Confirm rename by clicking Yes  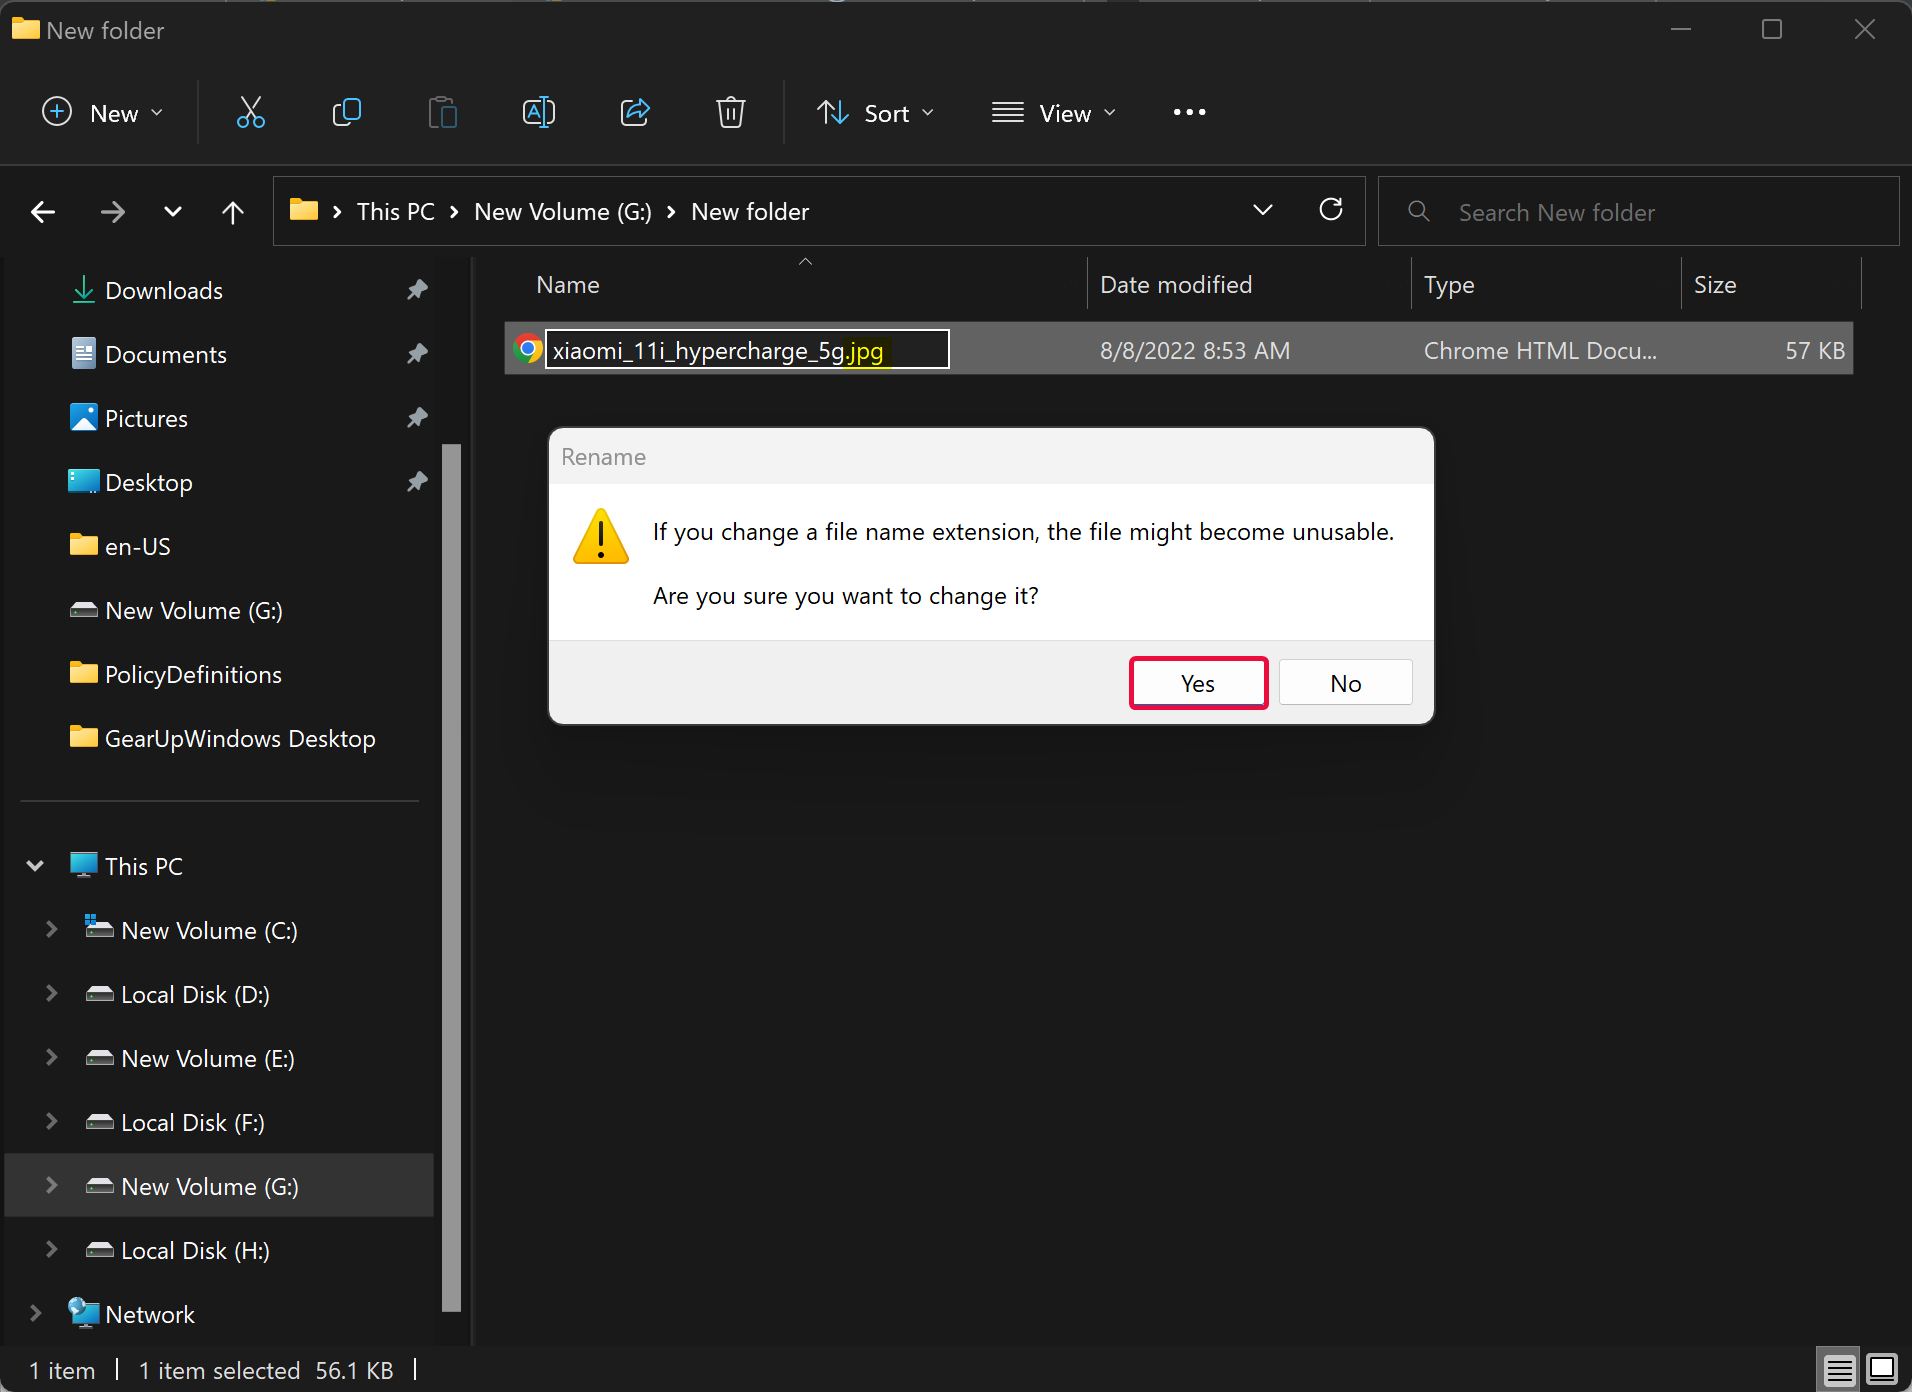click(1198, 683)
